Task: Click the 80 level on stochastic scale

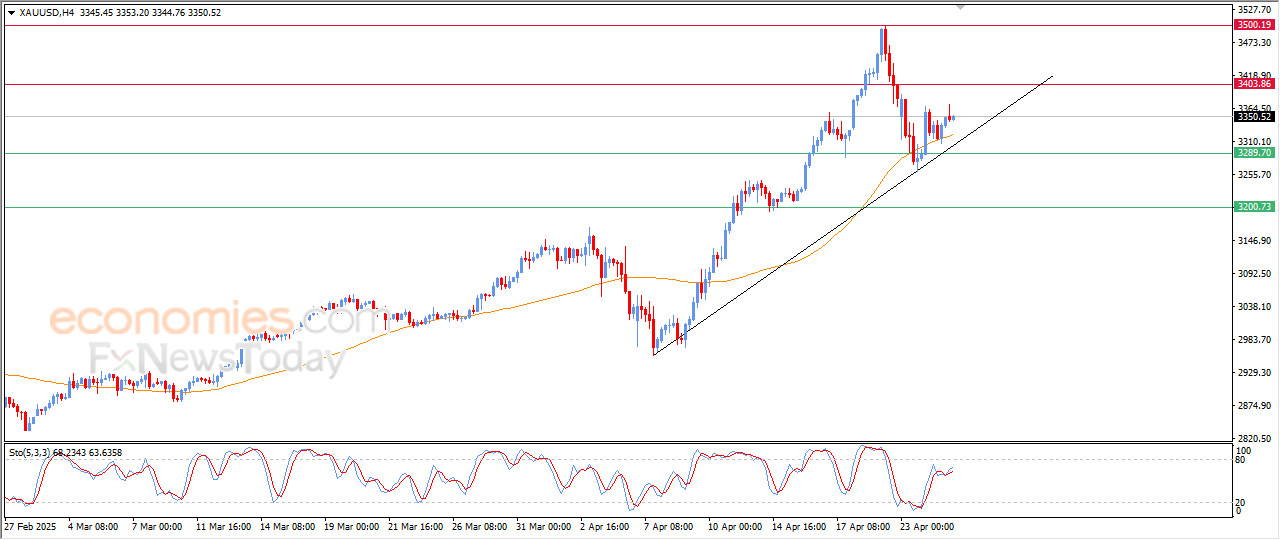Action: point(1239,460)
